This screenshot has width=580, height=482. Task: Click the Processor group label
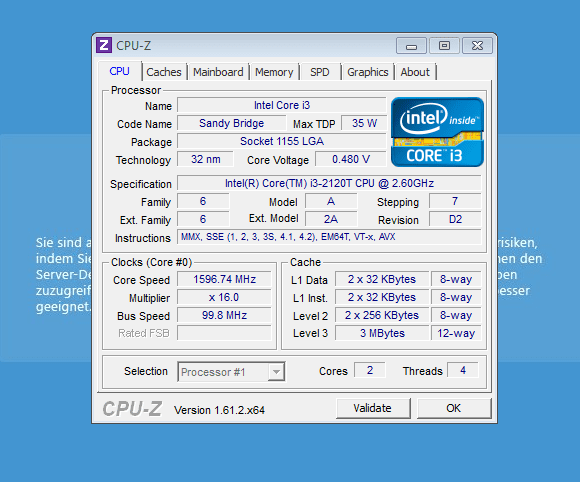136,90
